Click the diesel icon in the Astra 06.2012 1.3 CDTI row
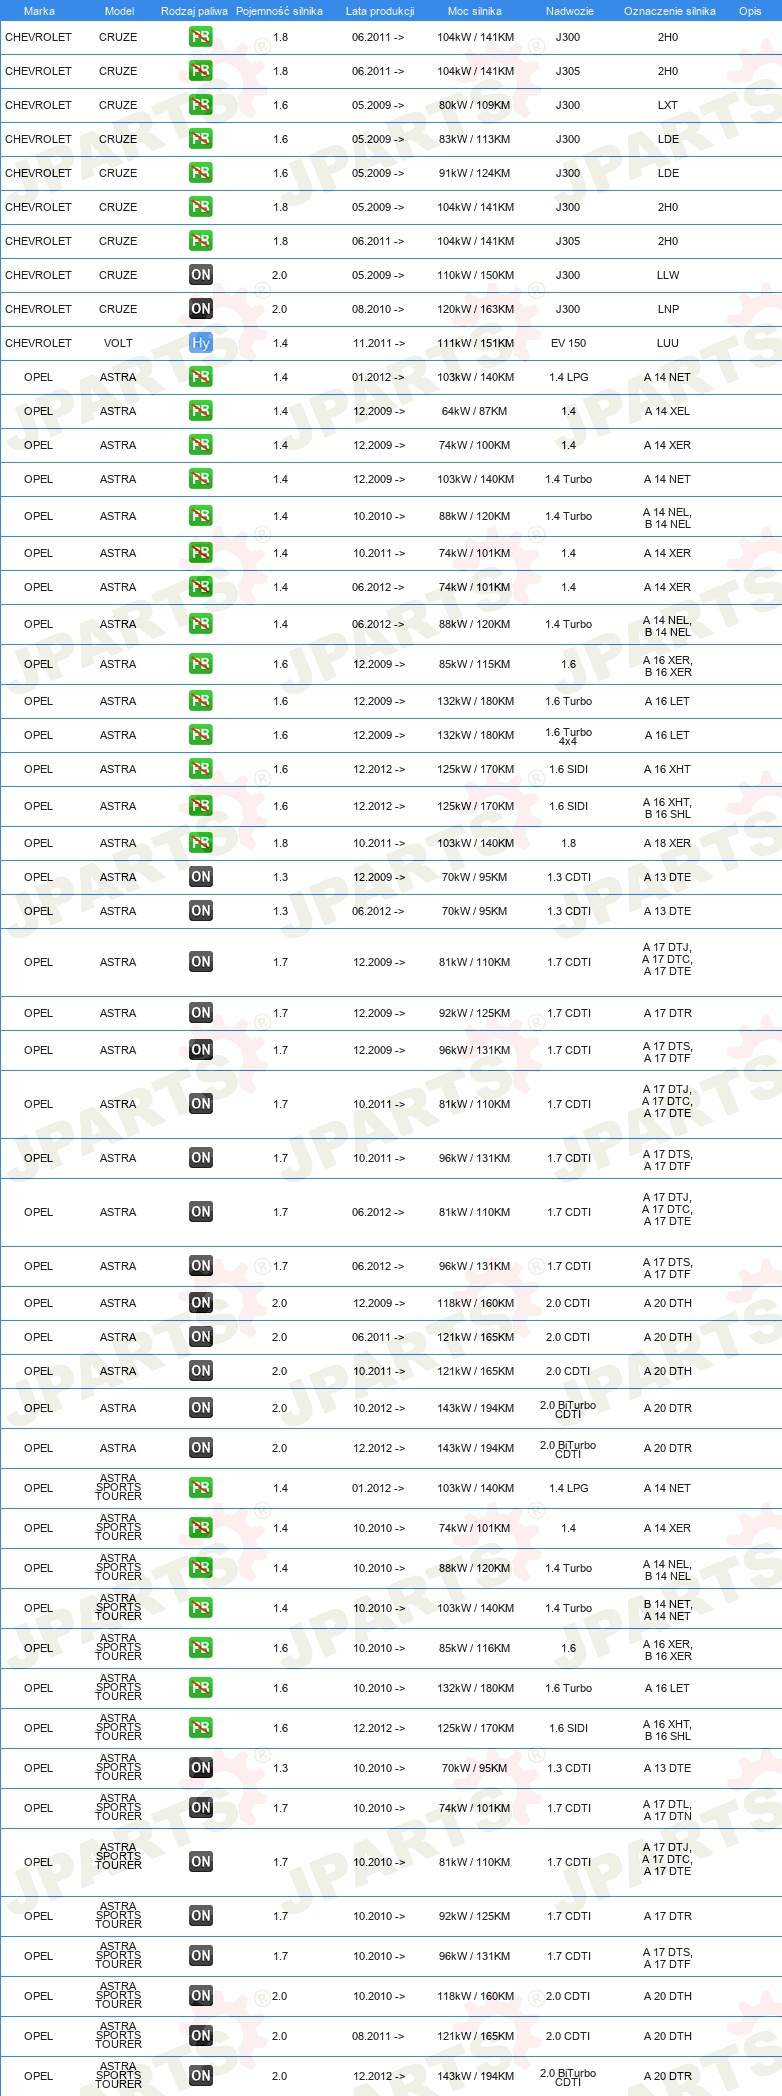Image resolution: width=782 pixels, height=2096 pixels. 201,911
